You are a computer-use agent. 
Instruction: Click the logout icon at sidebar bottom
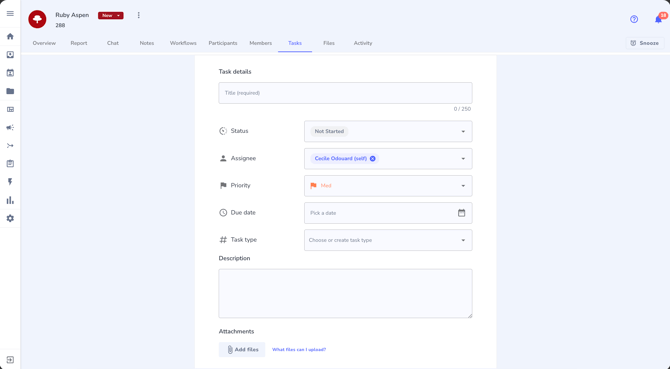(x=10, y=360)
